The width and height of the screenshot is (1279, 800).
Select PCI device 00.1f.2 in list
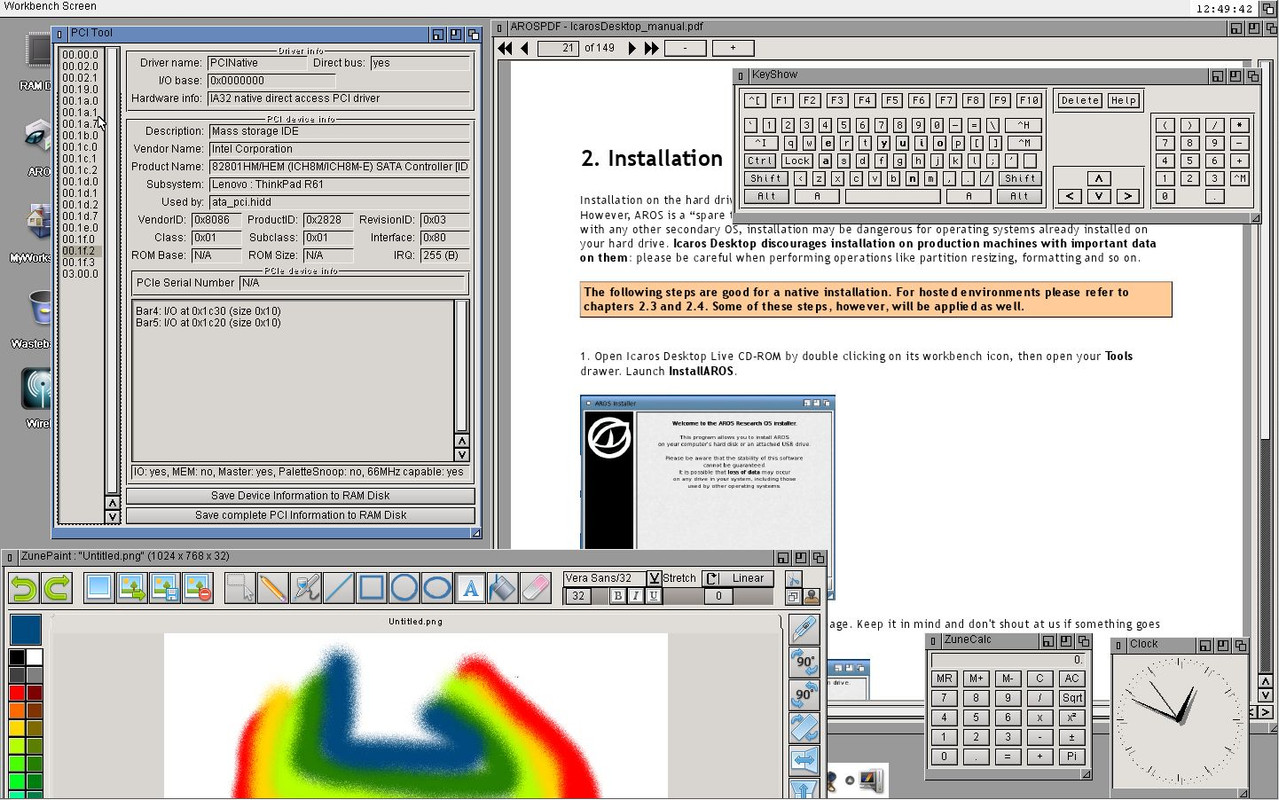81,251
